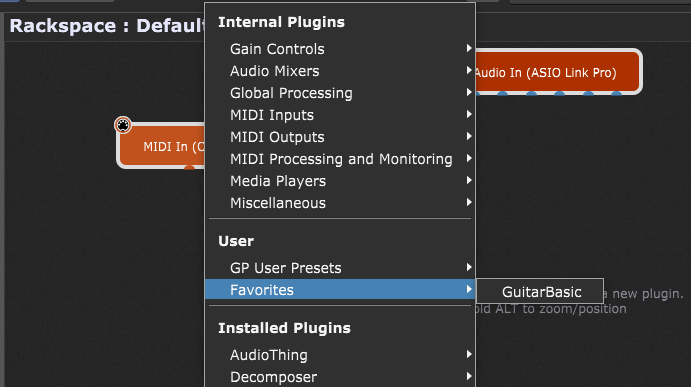The height and width of the screenshot is (387, 691).
Task: Open MIDI Processing and Monitoring submenu
Action: (x=340, y=159)
